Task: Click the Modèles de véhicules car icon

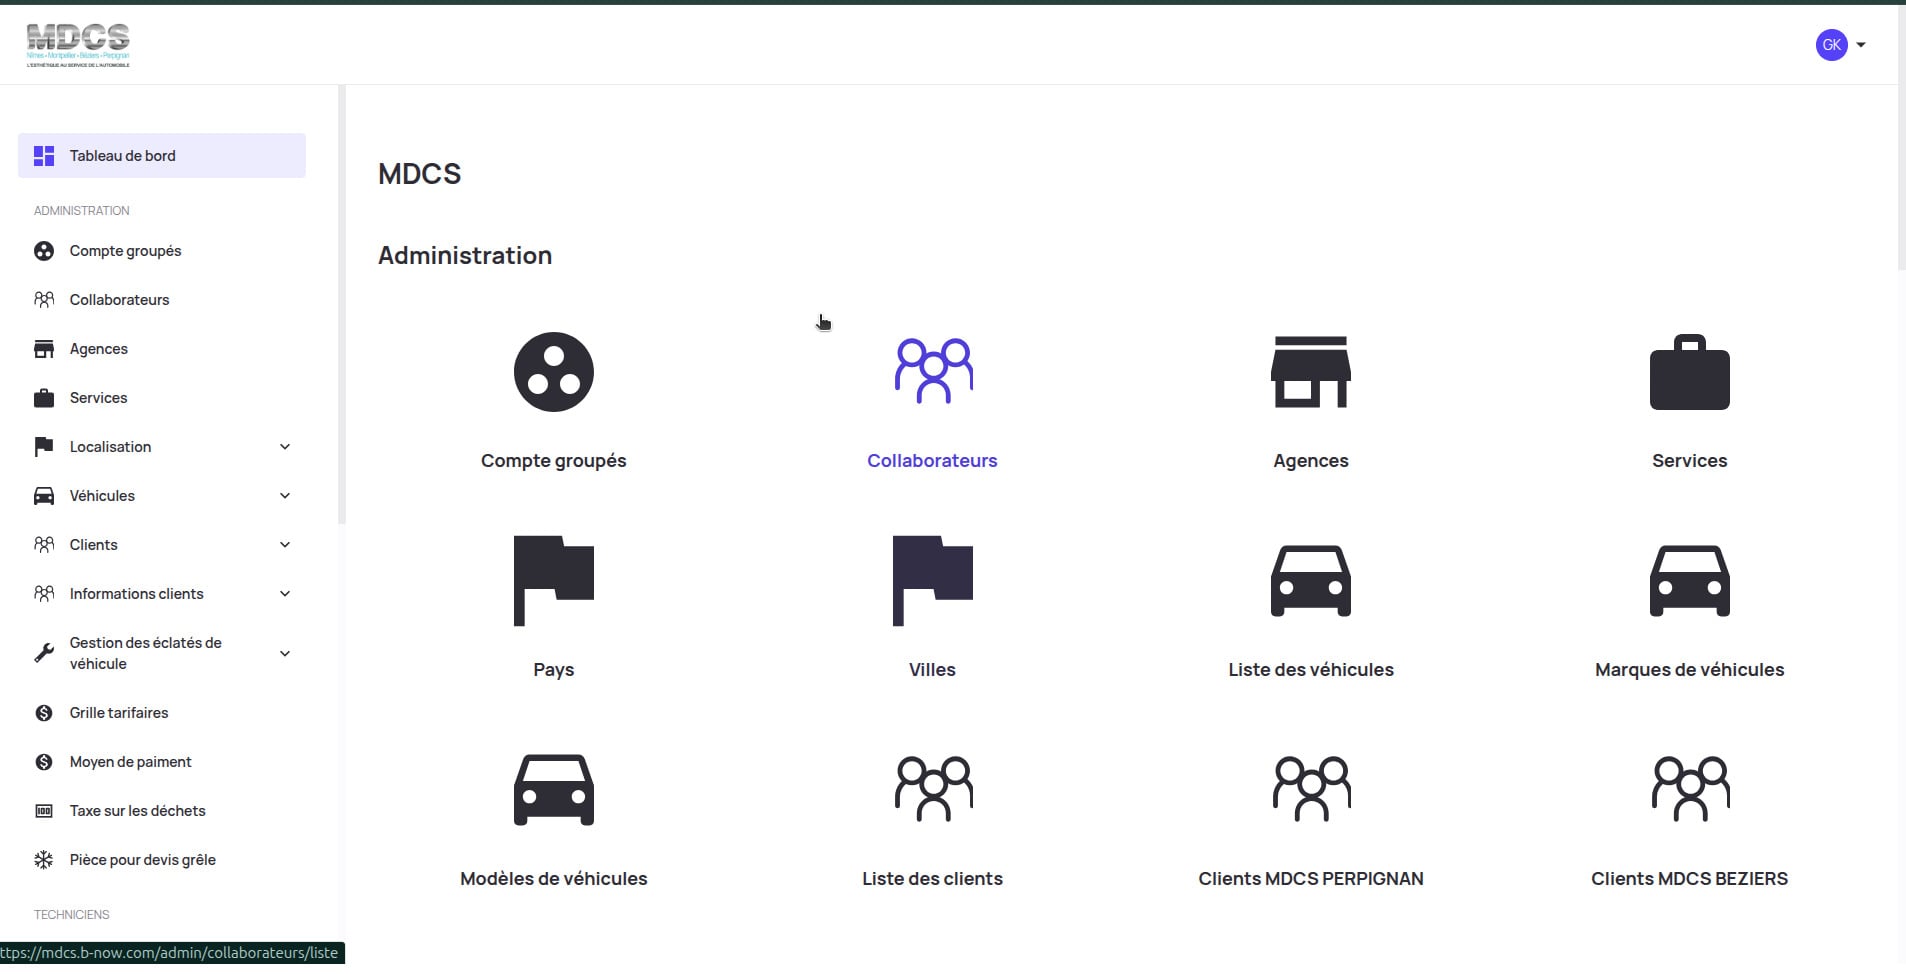Action: 553,789
